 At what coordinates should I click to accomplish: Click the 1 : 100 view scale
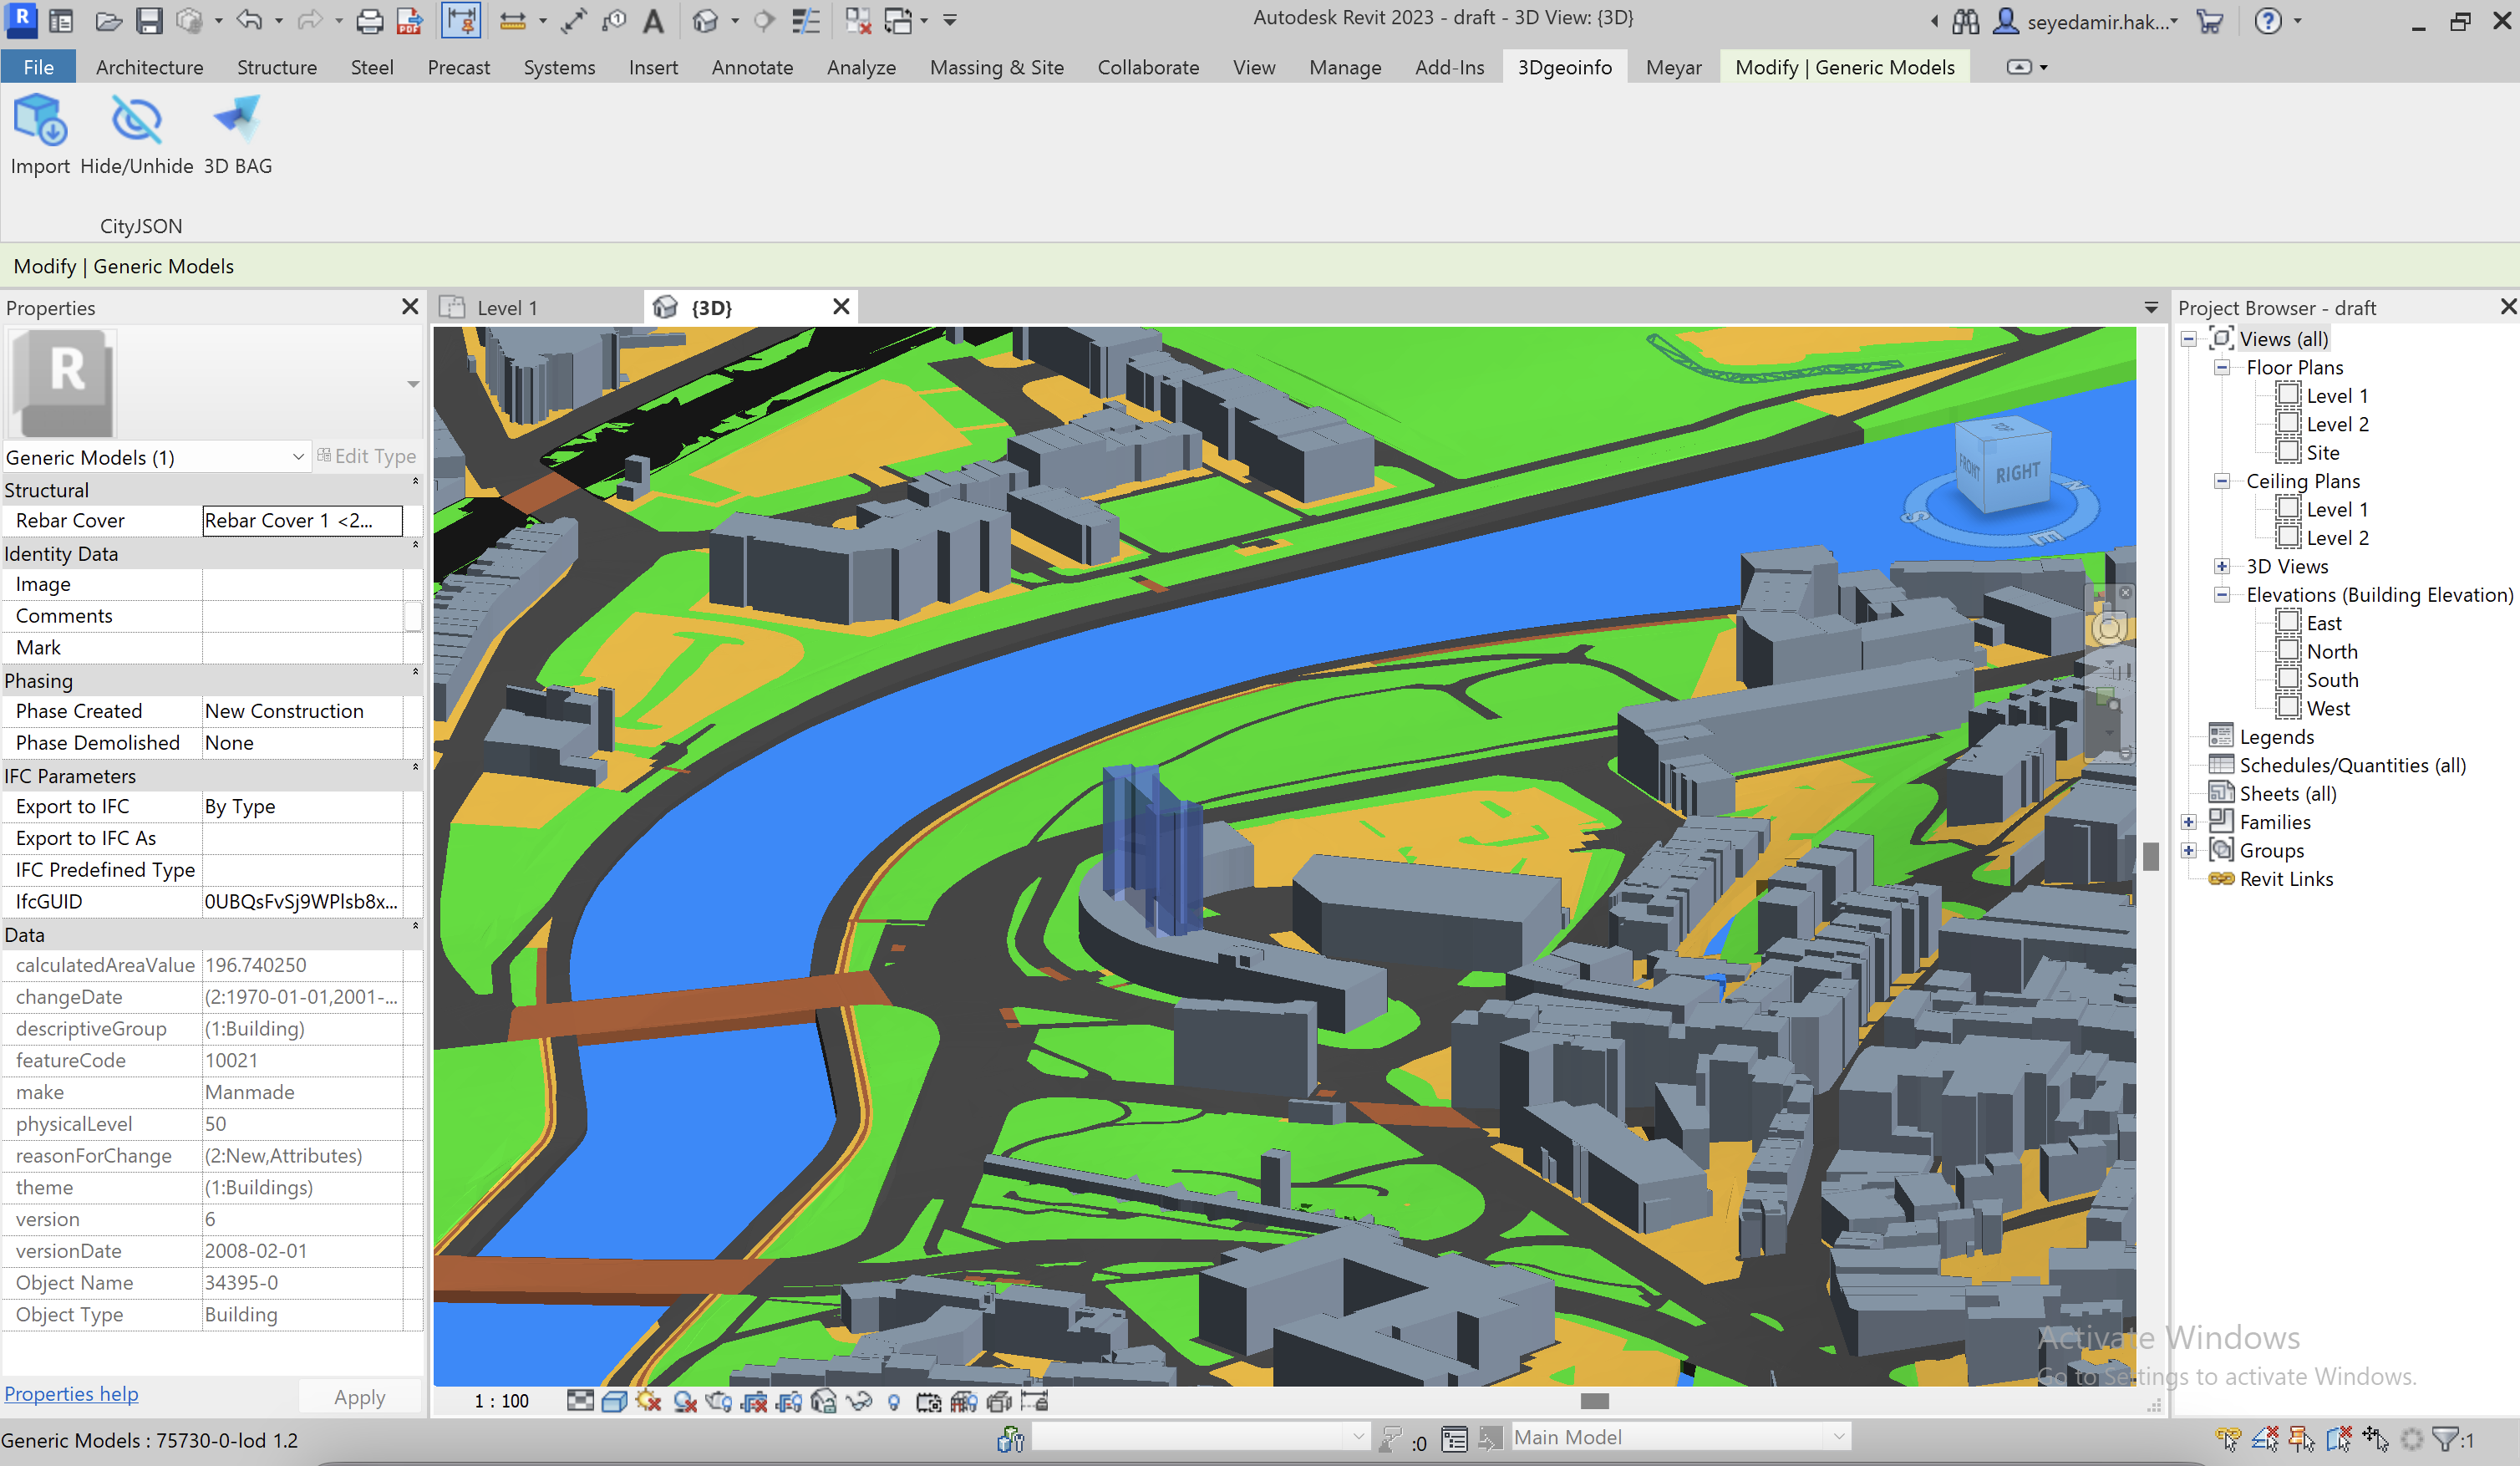click(x=501, y=1401)
